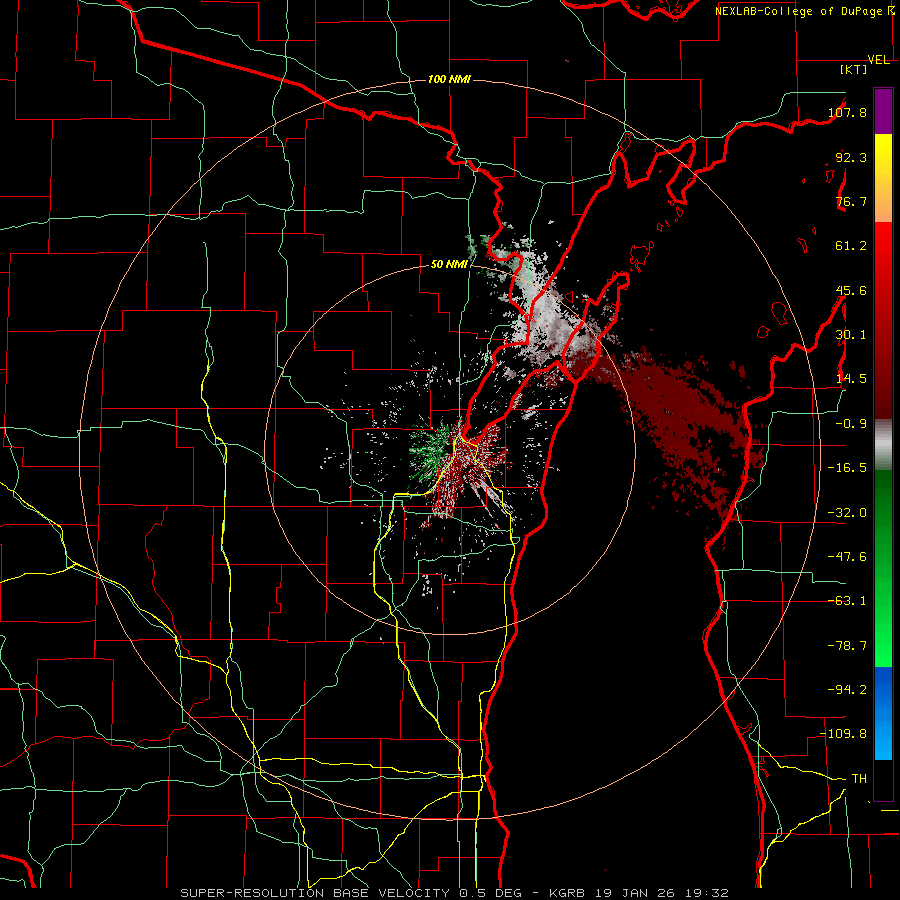Click the 100 NMI range ring label

point(449,79)
